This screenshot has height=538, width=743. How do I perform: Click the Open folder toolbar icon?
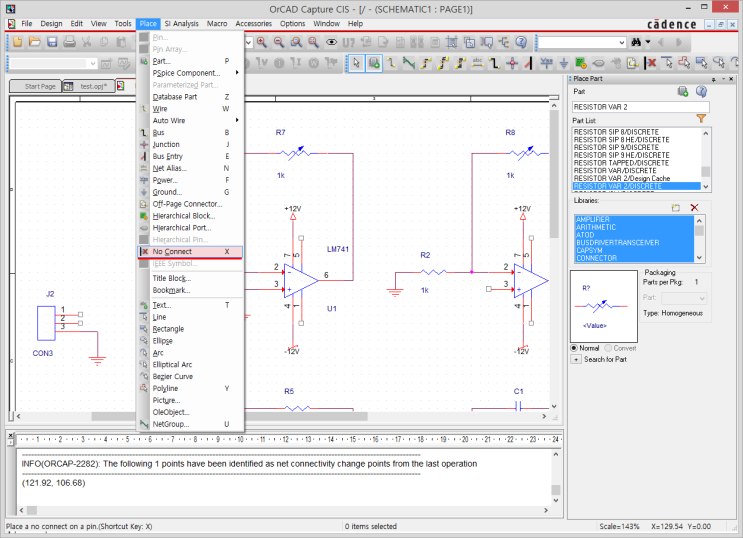35,42
